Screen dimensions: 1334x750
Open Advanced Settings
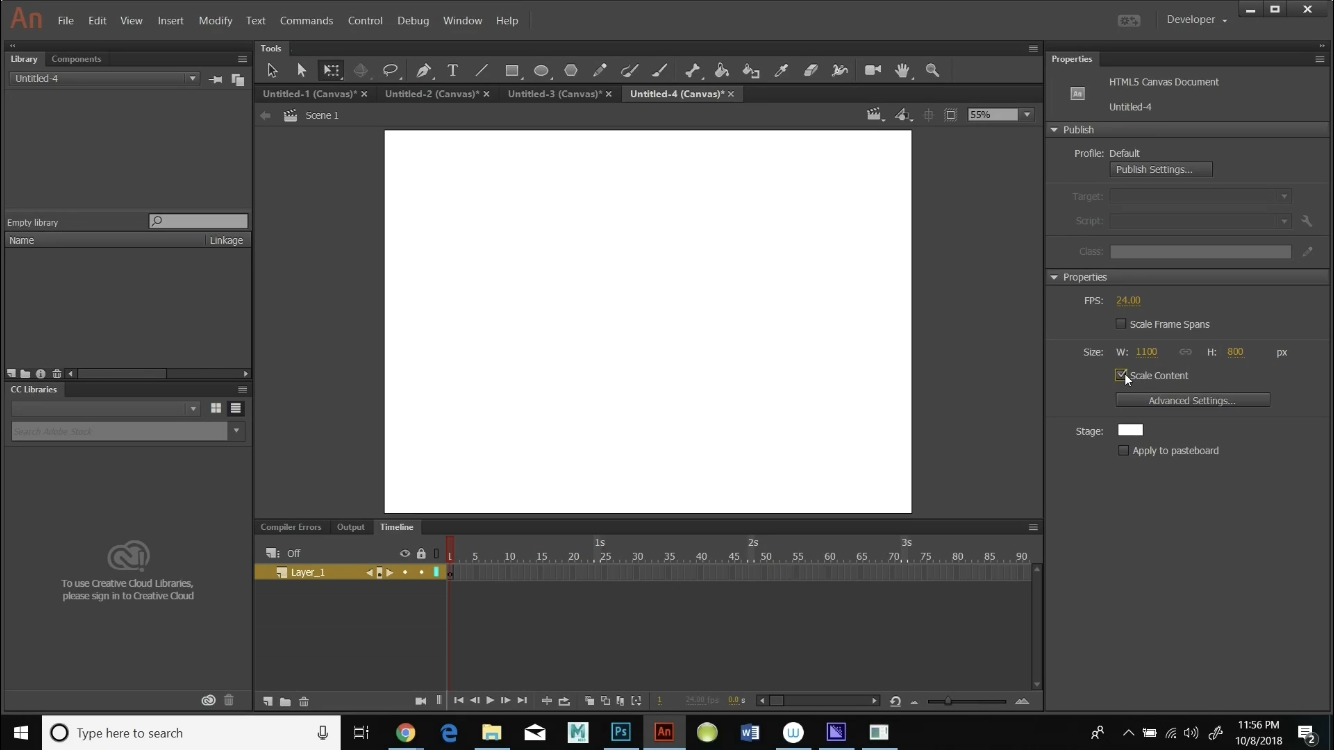tap(1192, 399)
